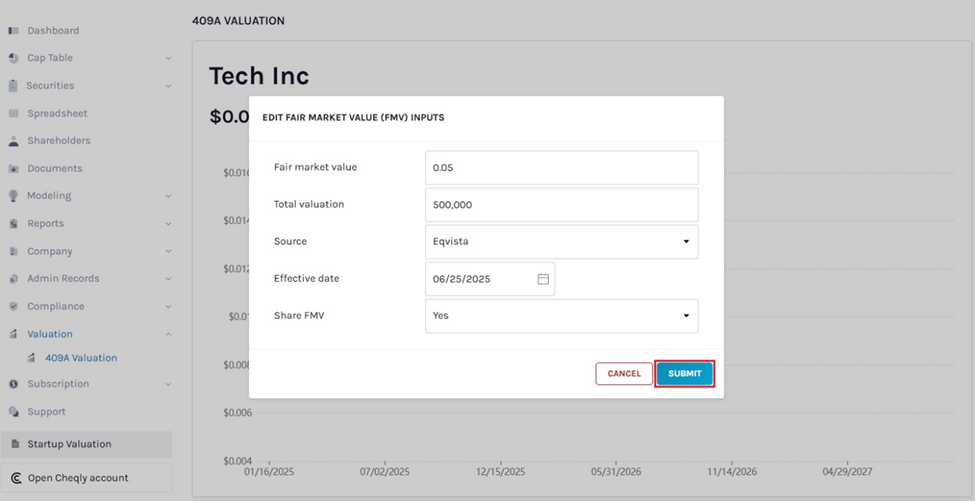Click the chart date label 05/31/2026
The image size is (975, 501).
pos(616,472)
